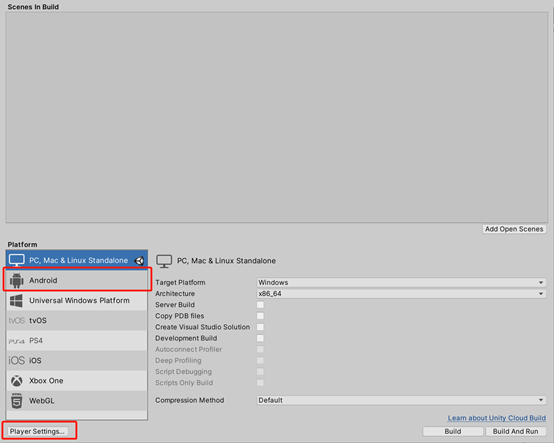Click the PC monitor icon in platform list
Screen dimensions: 554x443
(x=17, y=260)
